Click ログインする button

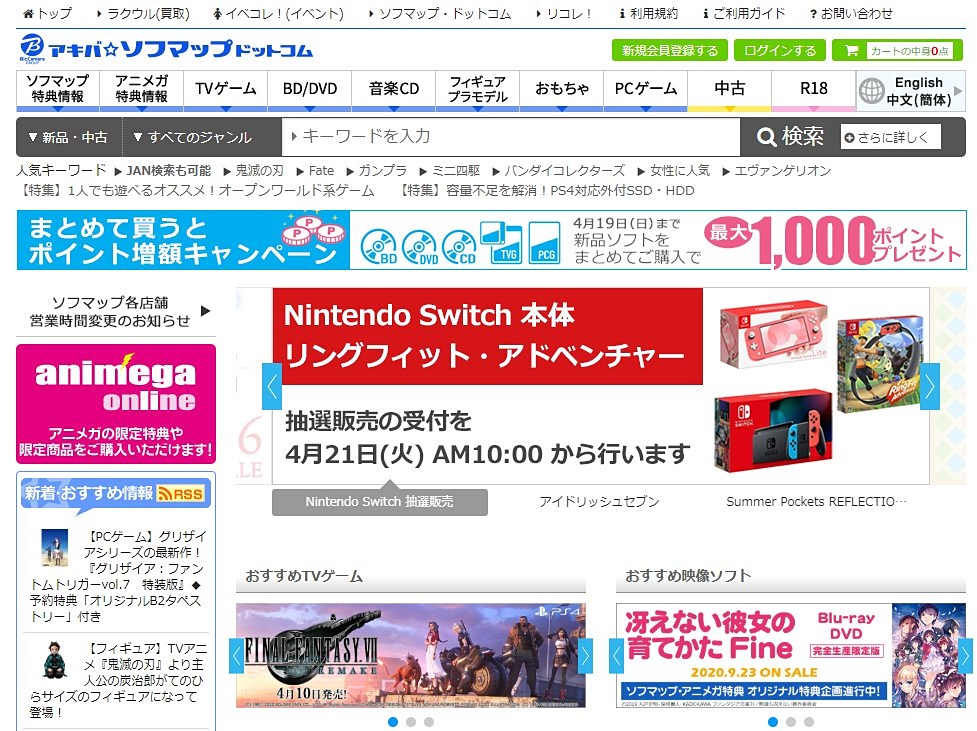point(779,50)
